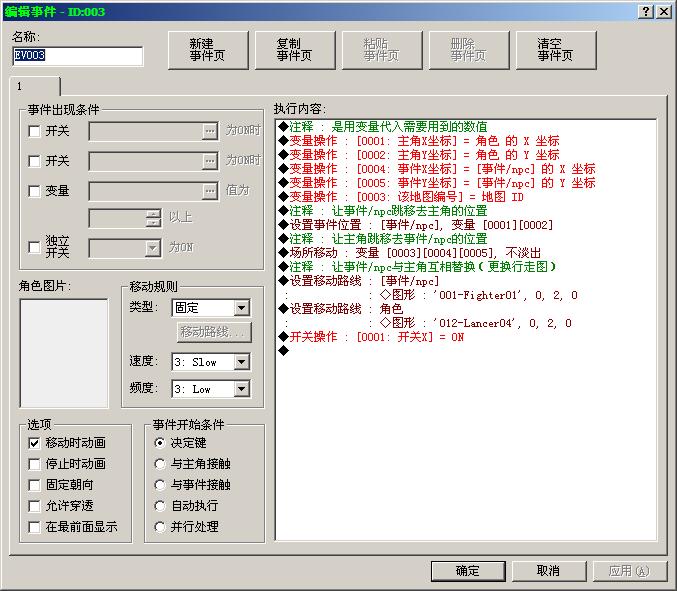
Task: Select the 与事件接触 trigger radio button
Action: (160, 485)
